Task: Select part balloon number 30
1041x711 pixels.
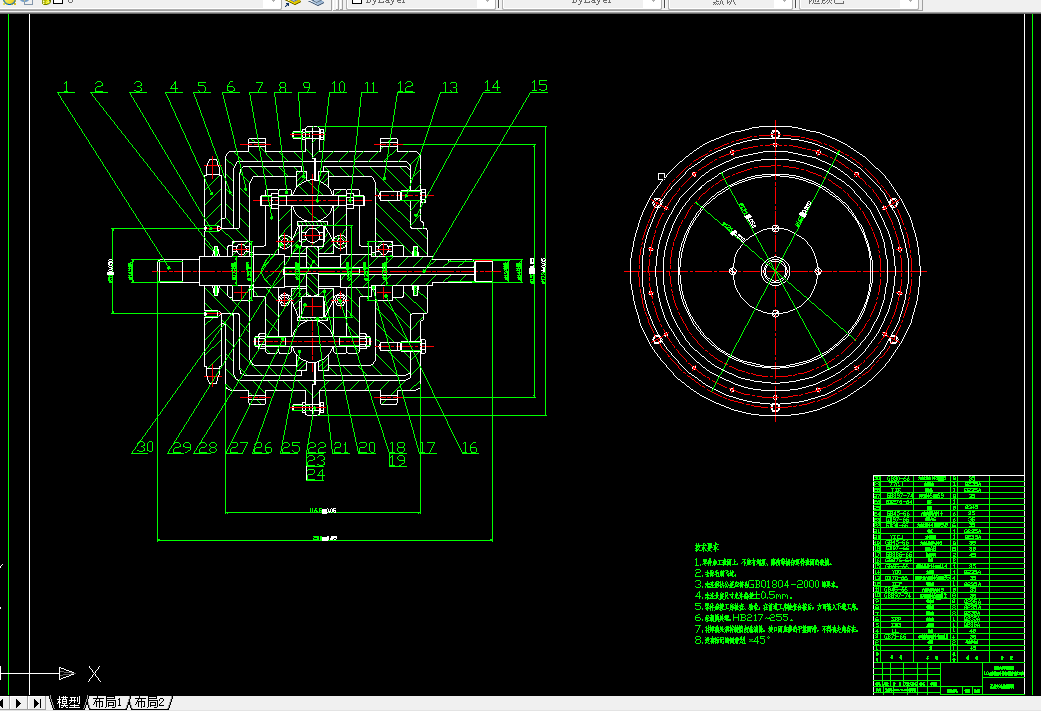Action: coord(144,447)
